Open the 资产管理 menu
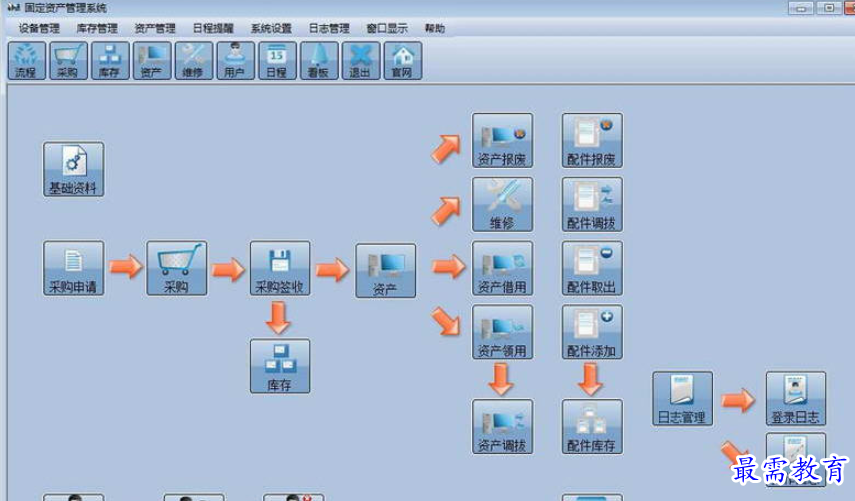This screenshot has height=501, width=855. pos(155,28)
